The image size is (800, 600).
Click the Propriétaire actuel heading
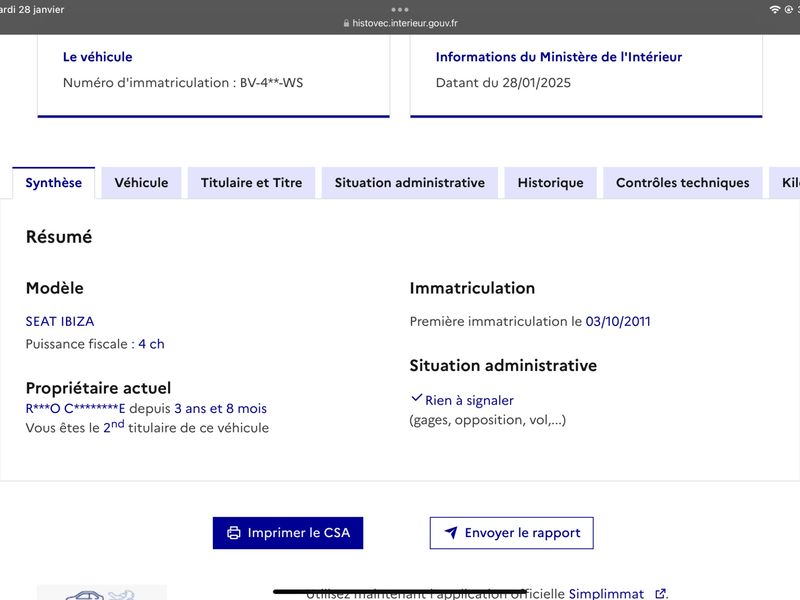98,388
